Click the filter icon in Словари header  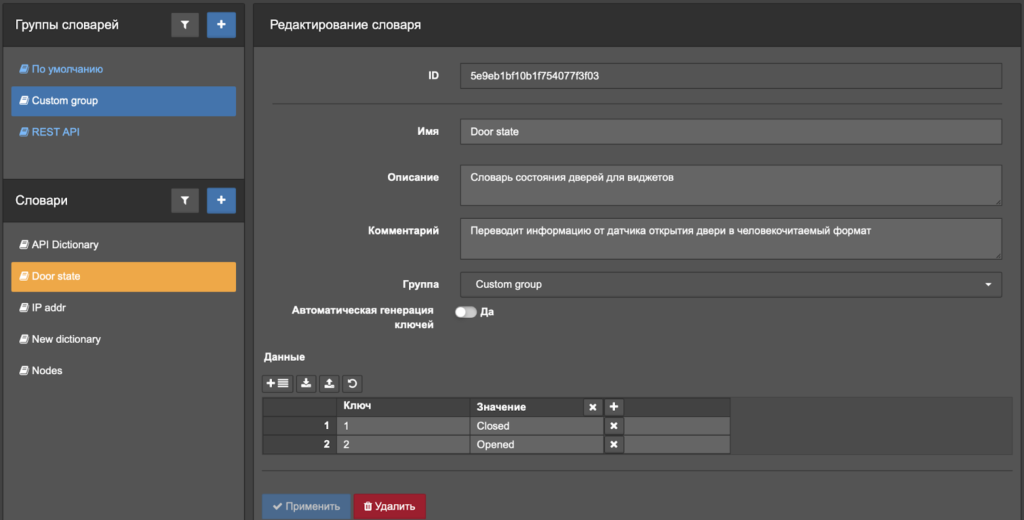click(x=185, y=201)
